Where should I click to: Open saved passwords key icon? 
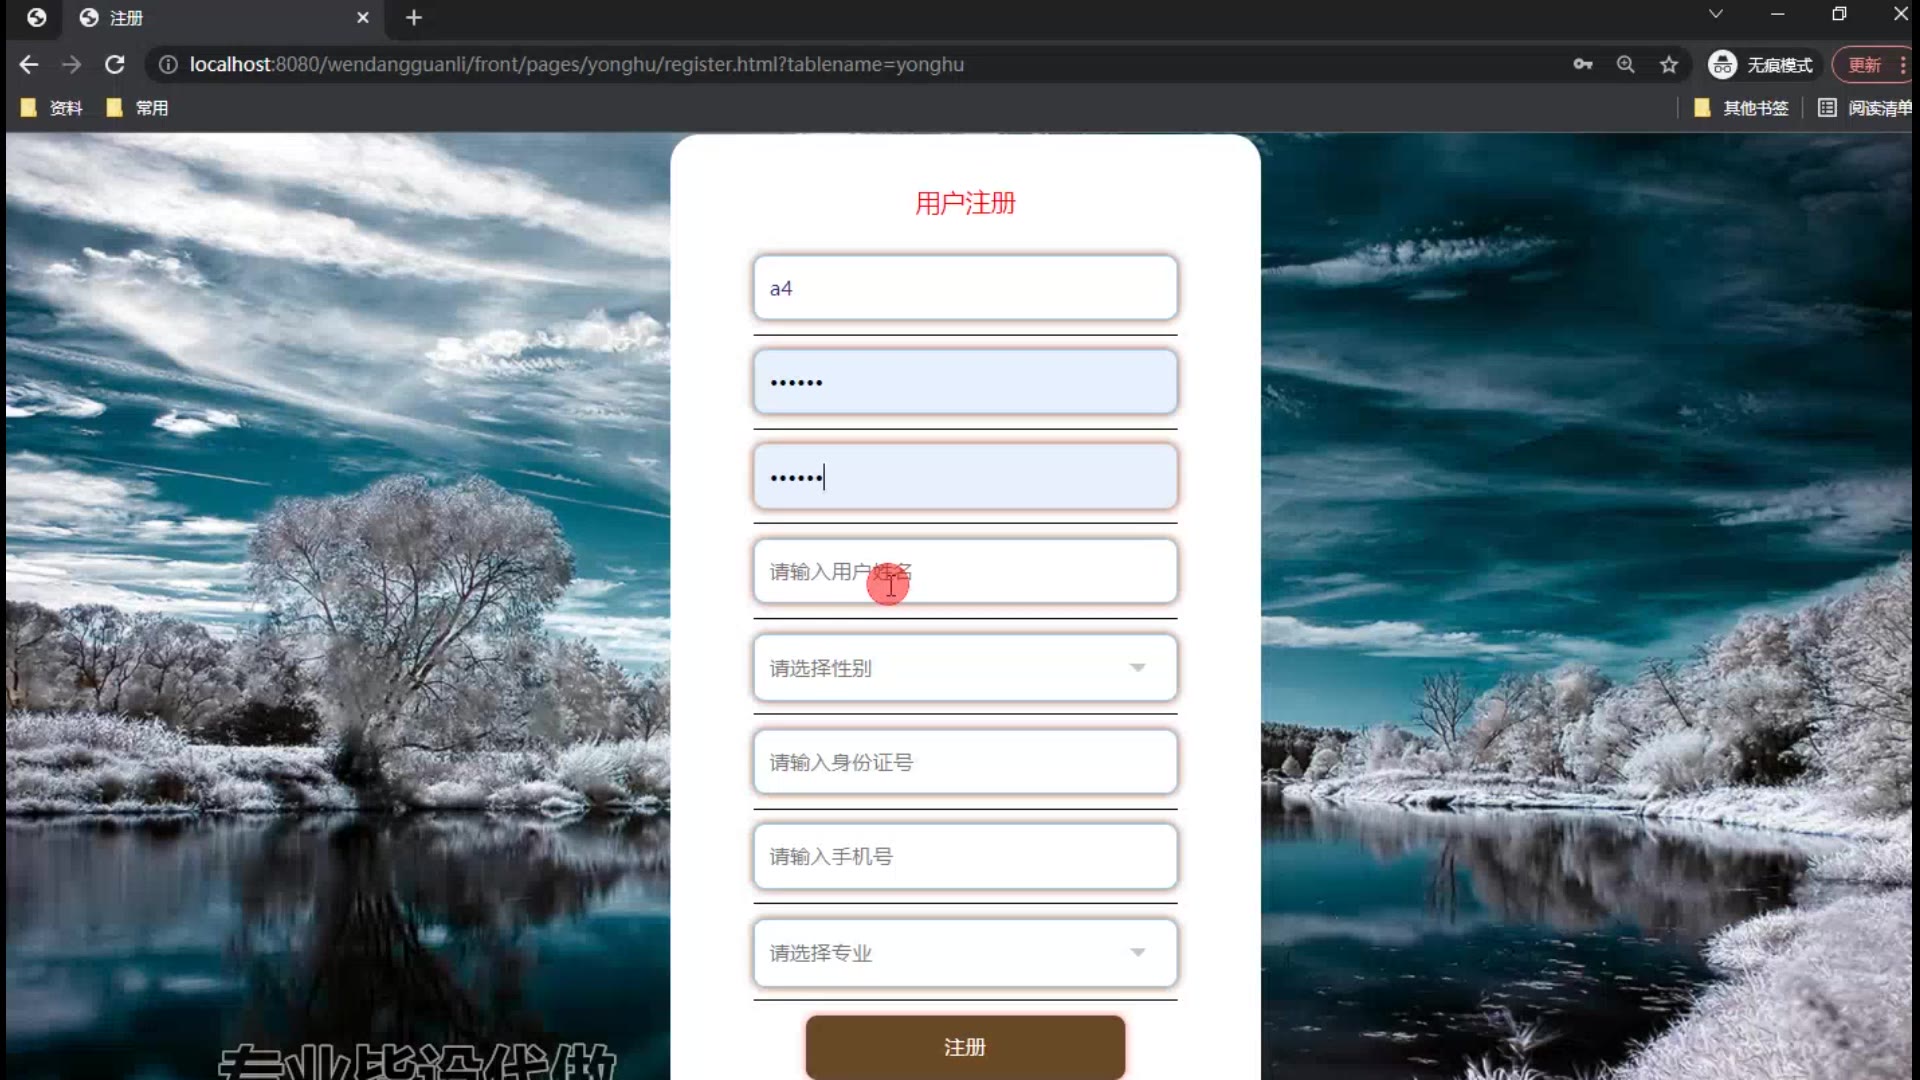[x=1582, y=65]
